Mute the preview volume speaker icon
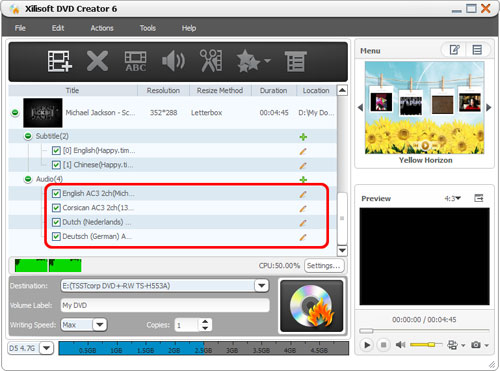This screenshot has height=371, width=500. pos(400,345)
